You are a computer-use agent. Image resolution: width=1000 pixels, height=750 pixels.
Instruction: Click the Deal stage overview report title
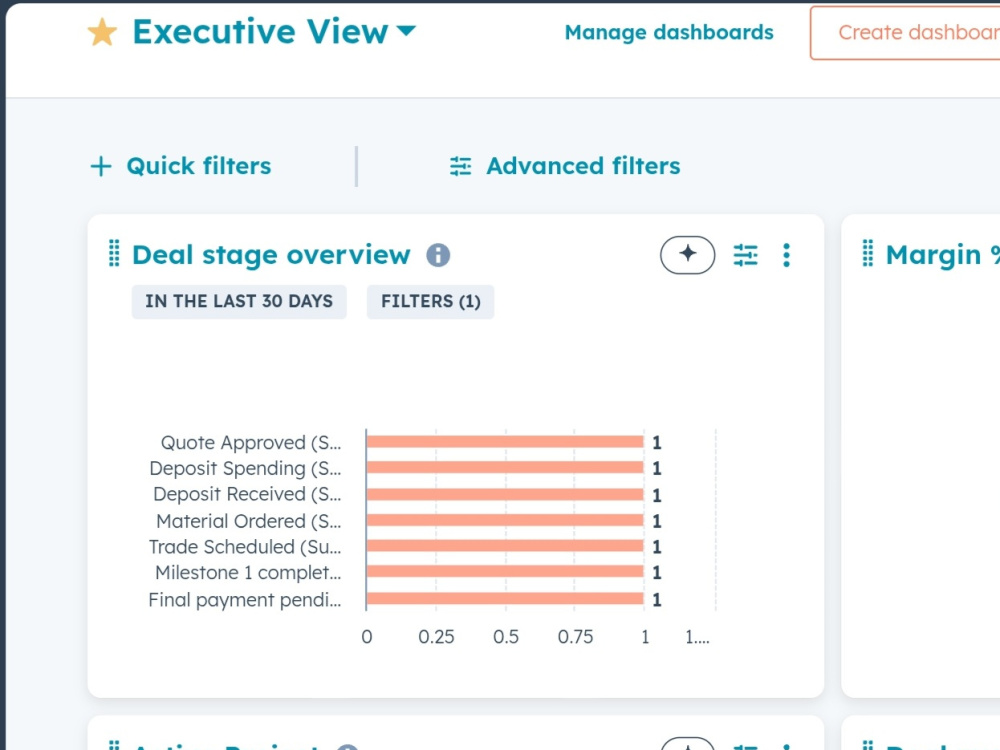tap(271, 255)
